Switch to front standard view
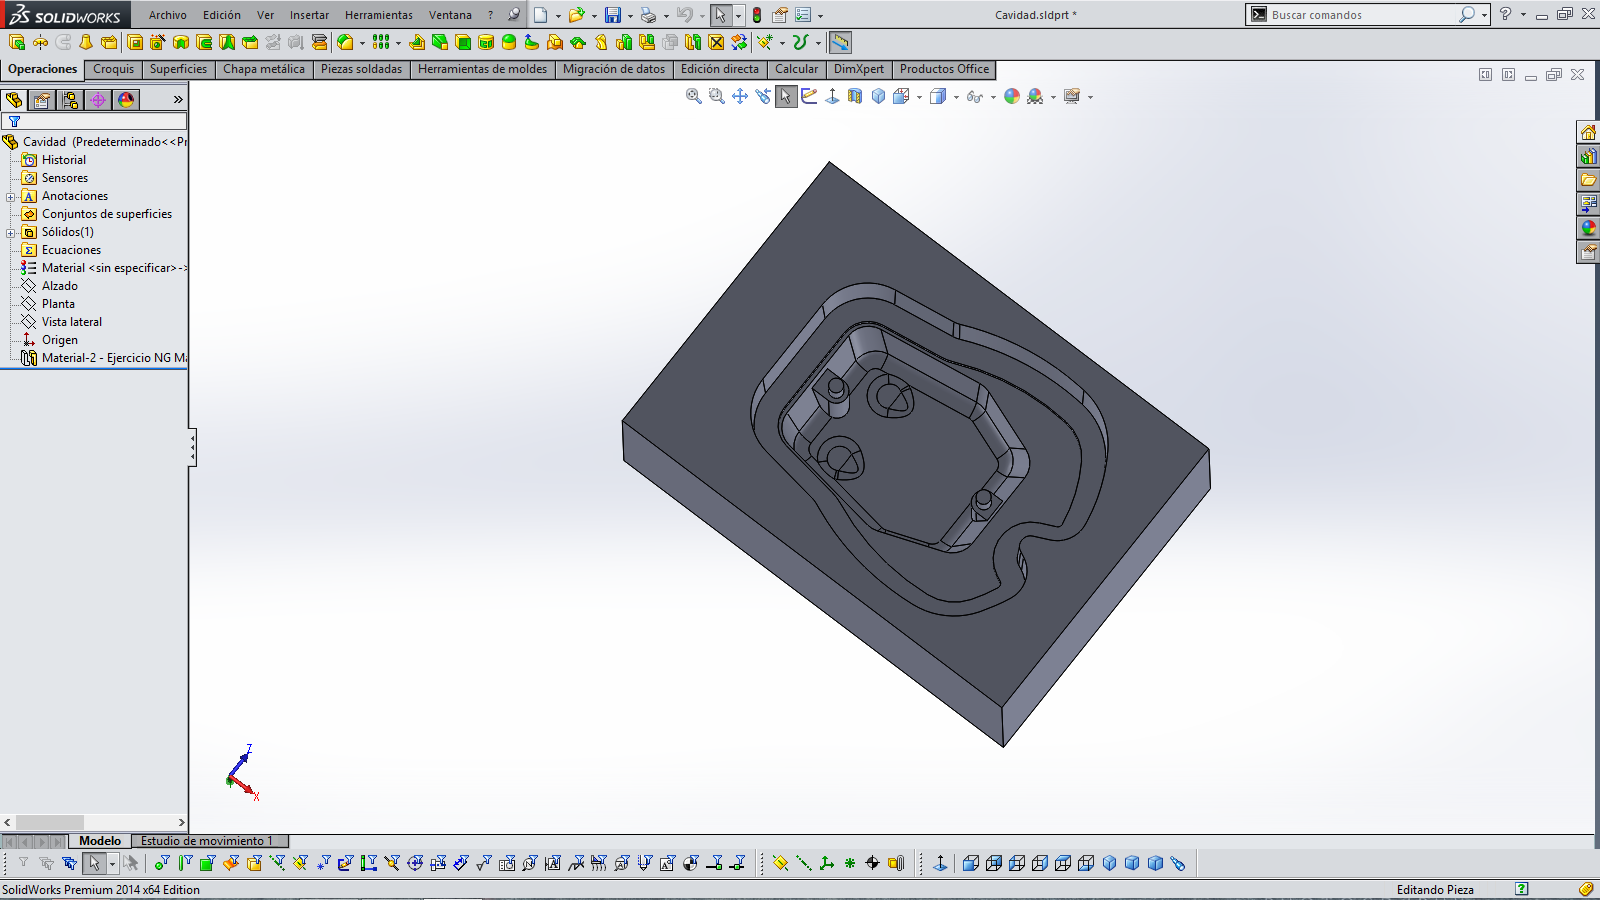Viewport: 1600px width, 900px height. [970, 863]
